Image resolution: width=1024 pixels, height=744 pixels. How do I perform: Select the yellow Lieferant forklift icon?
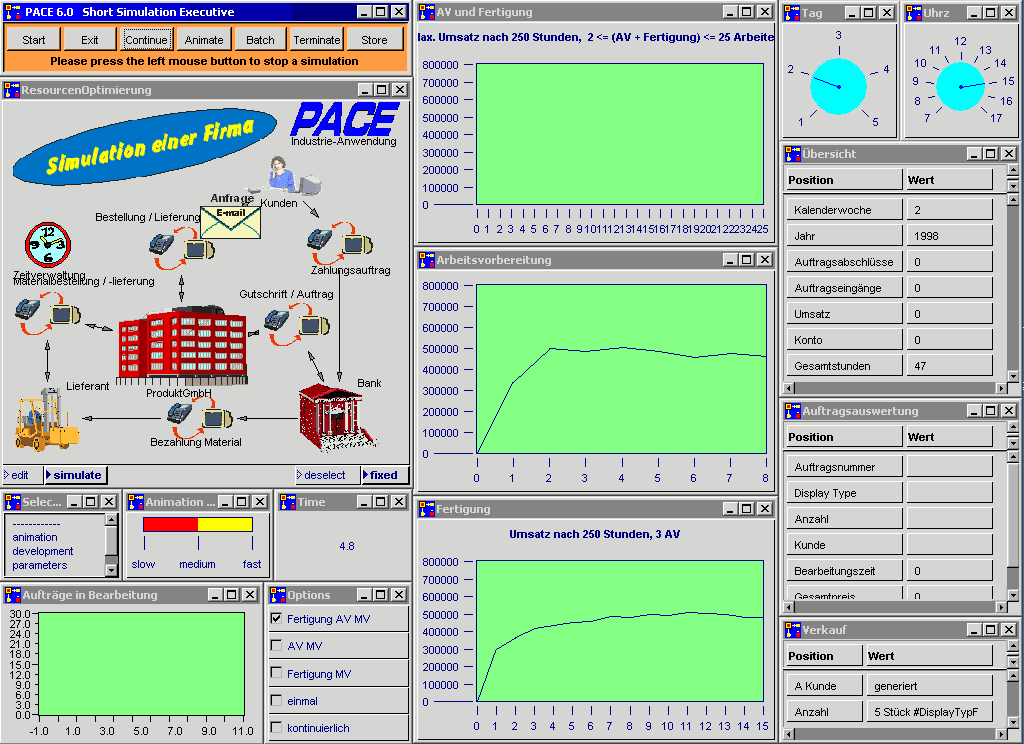click(46, 421)
